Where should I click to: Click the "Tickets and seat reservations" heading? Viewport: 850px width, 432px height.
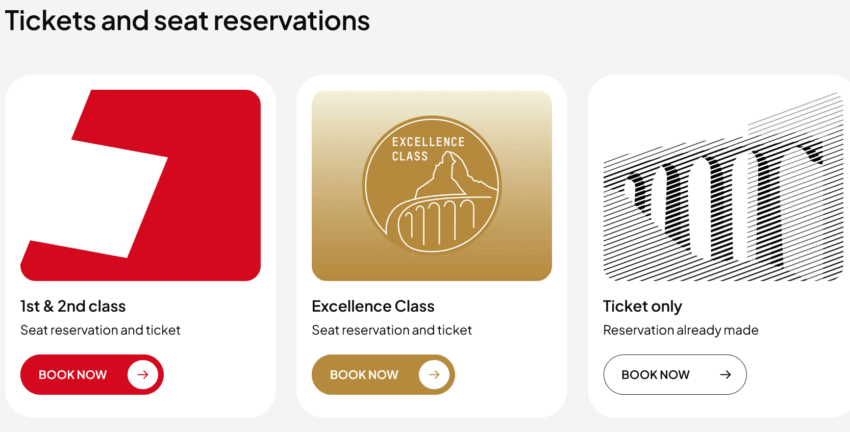188,20
